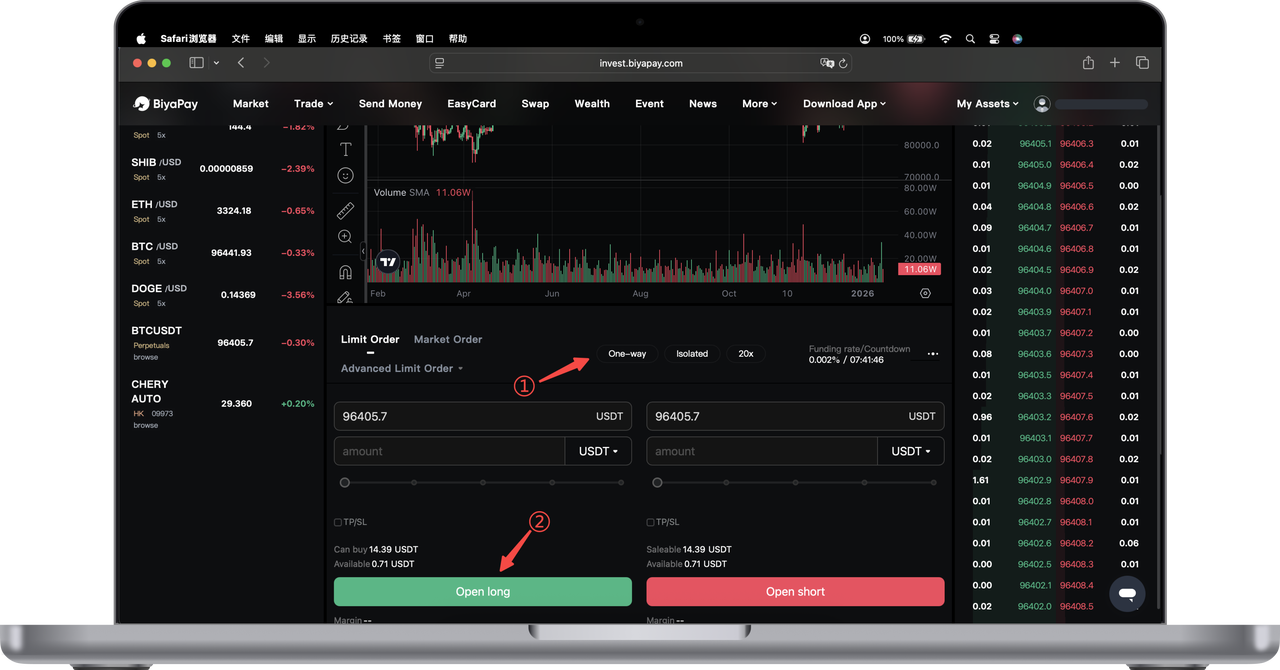Image resolution: width=1280 pixels, height=670 pixels.
Task: Expand the Trade menu in navigation
Action: point(313,104)
